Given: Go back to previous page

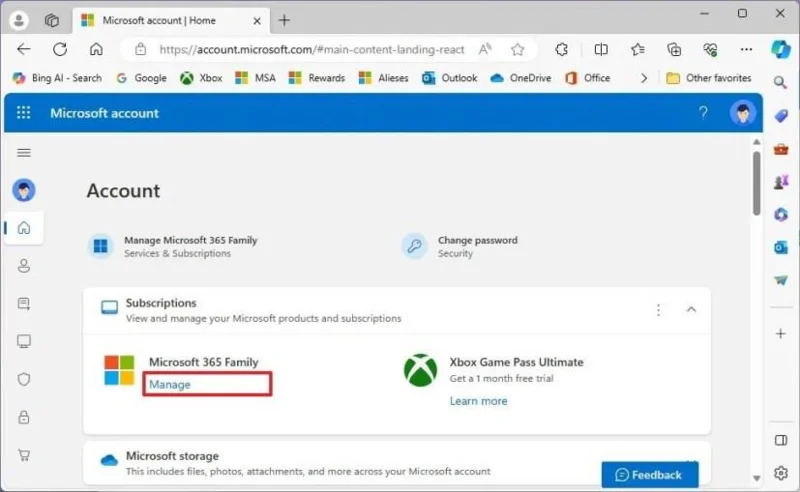Looking at the screenshot, I should click(23, 50).
